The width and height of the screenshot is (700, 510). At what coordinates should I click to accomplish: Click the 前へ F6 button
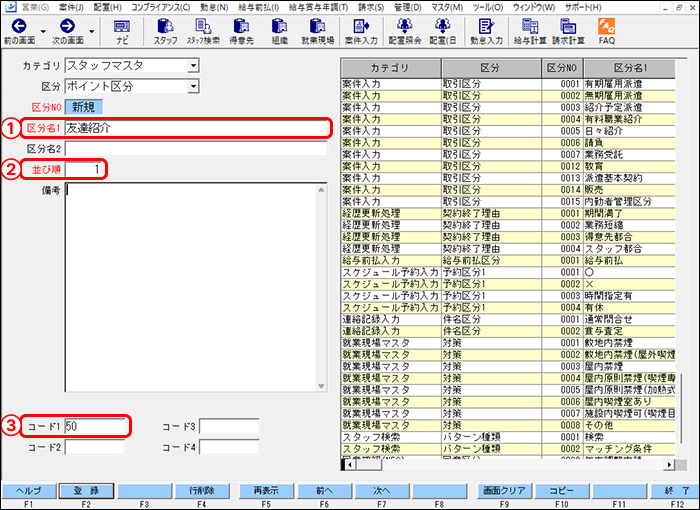coord(325,491)
